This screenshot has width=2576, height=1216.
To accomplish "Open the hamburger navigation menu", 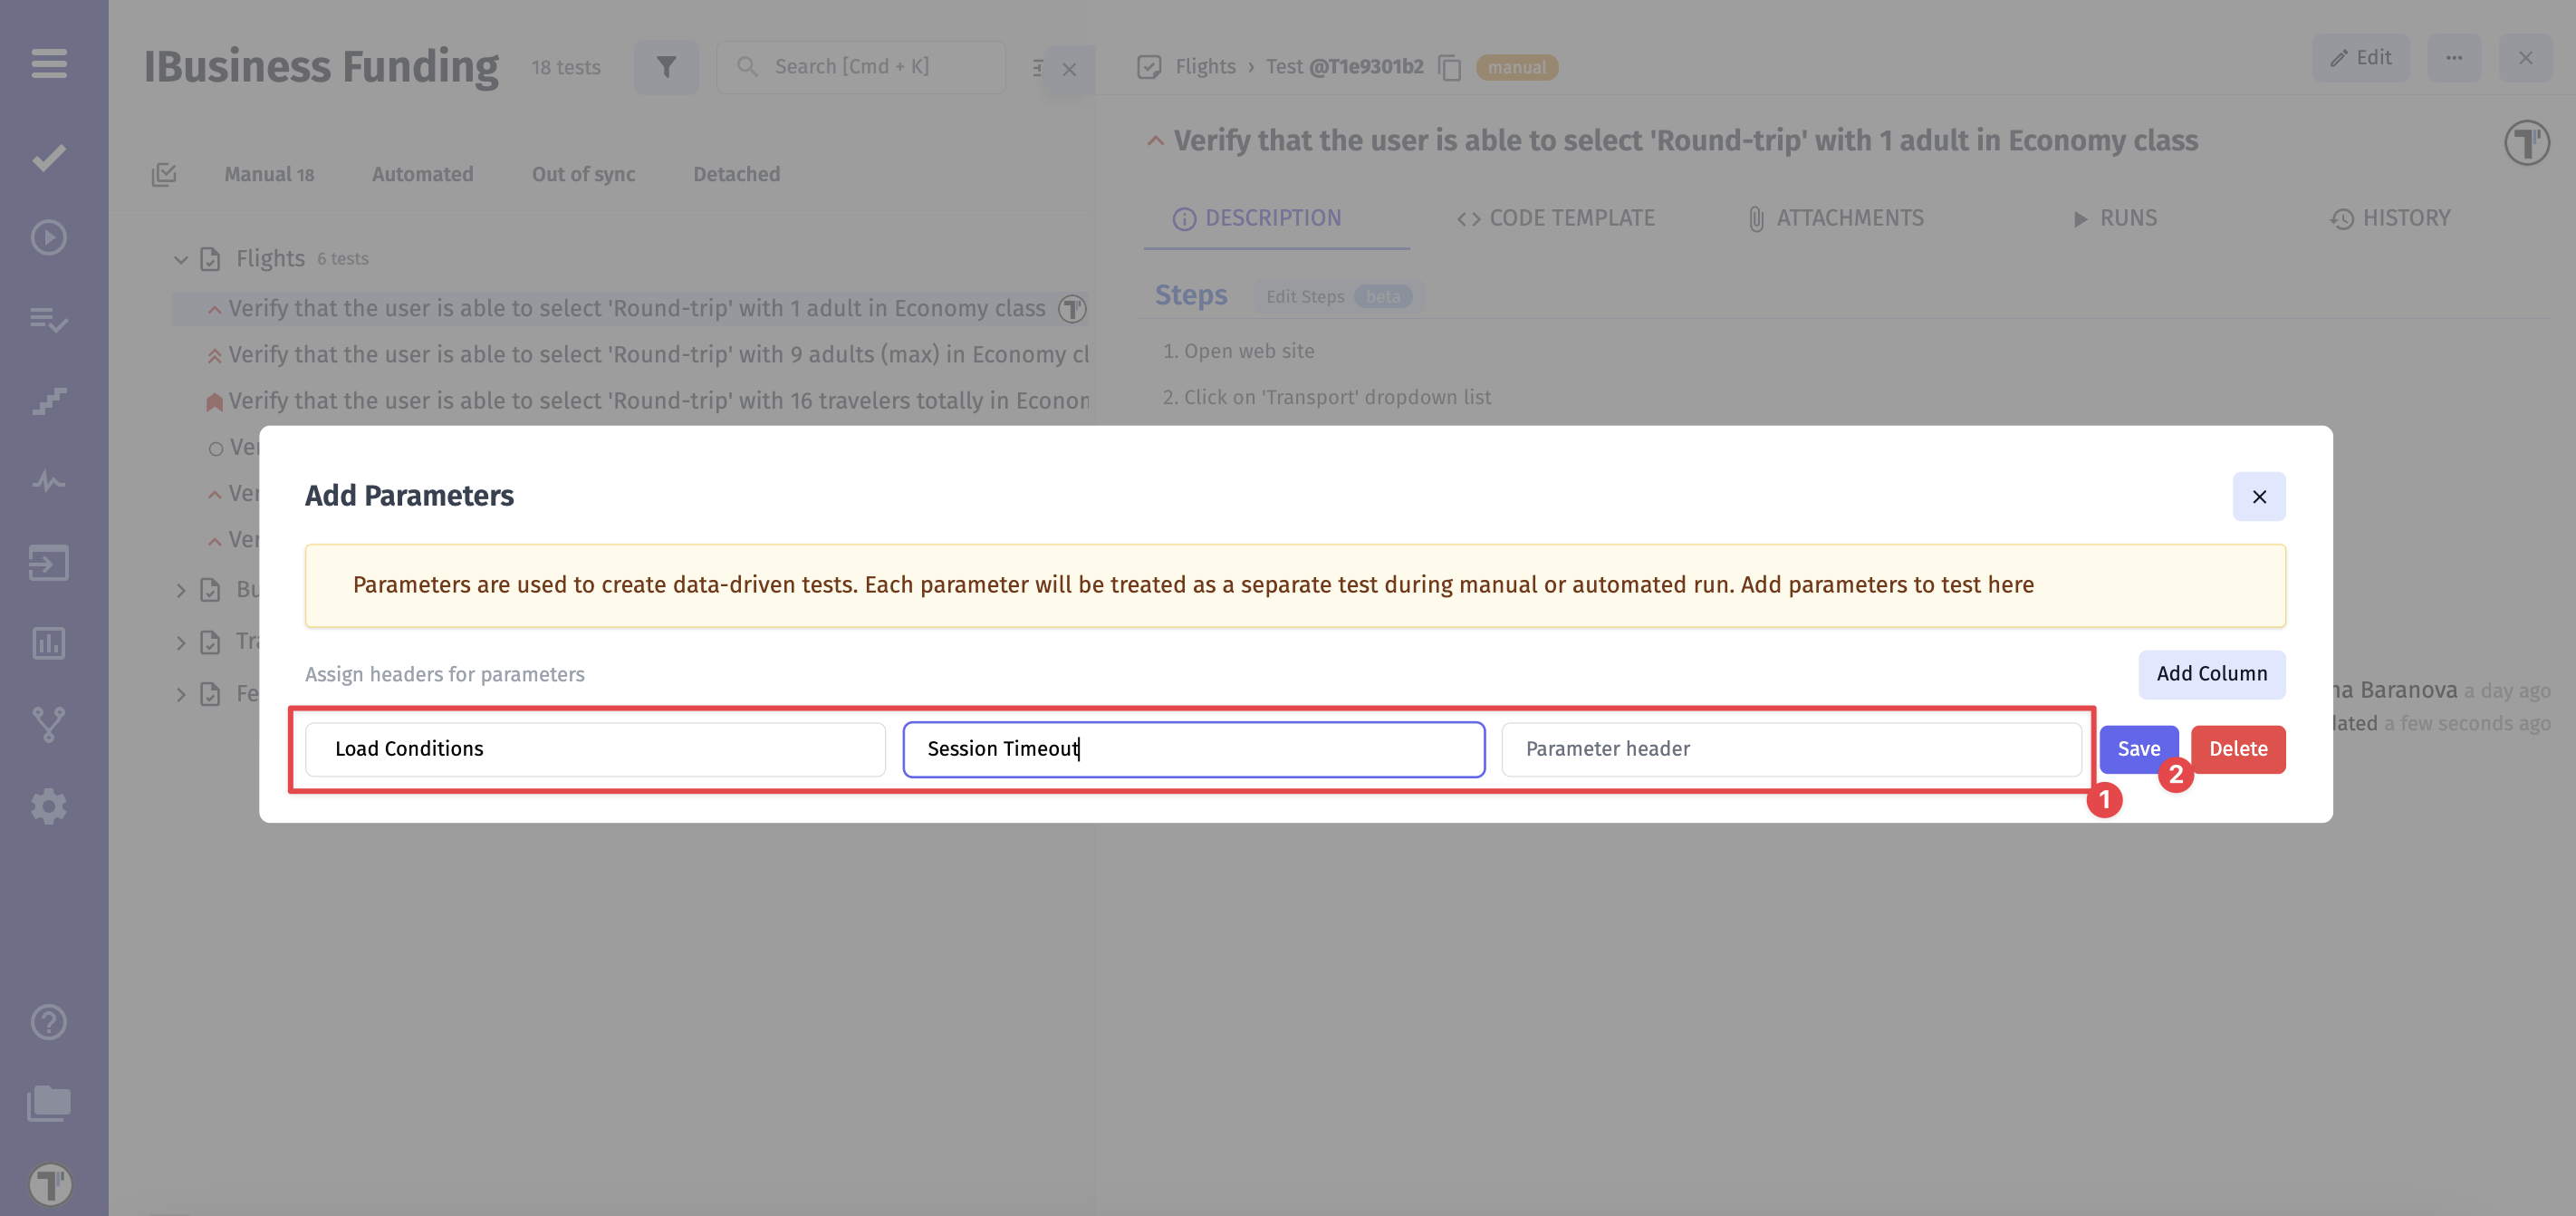I will [x=47, y=63].
